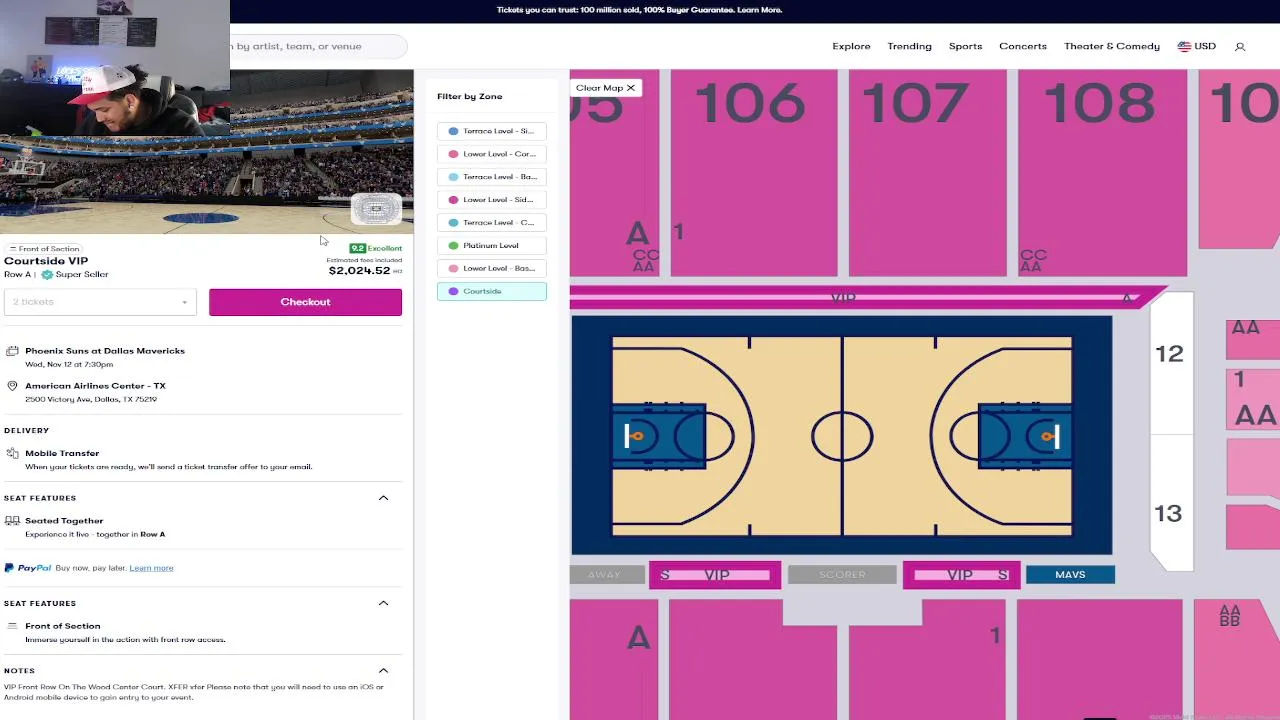Viewport: 1280px width, 720px height.
Task: Click the Checkout button
Action: click(x=305, y=302)
